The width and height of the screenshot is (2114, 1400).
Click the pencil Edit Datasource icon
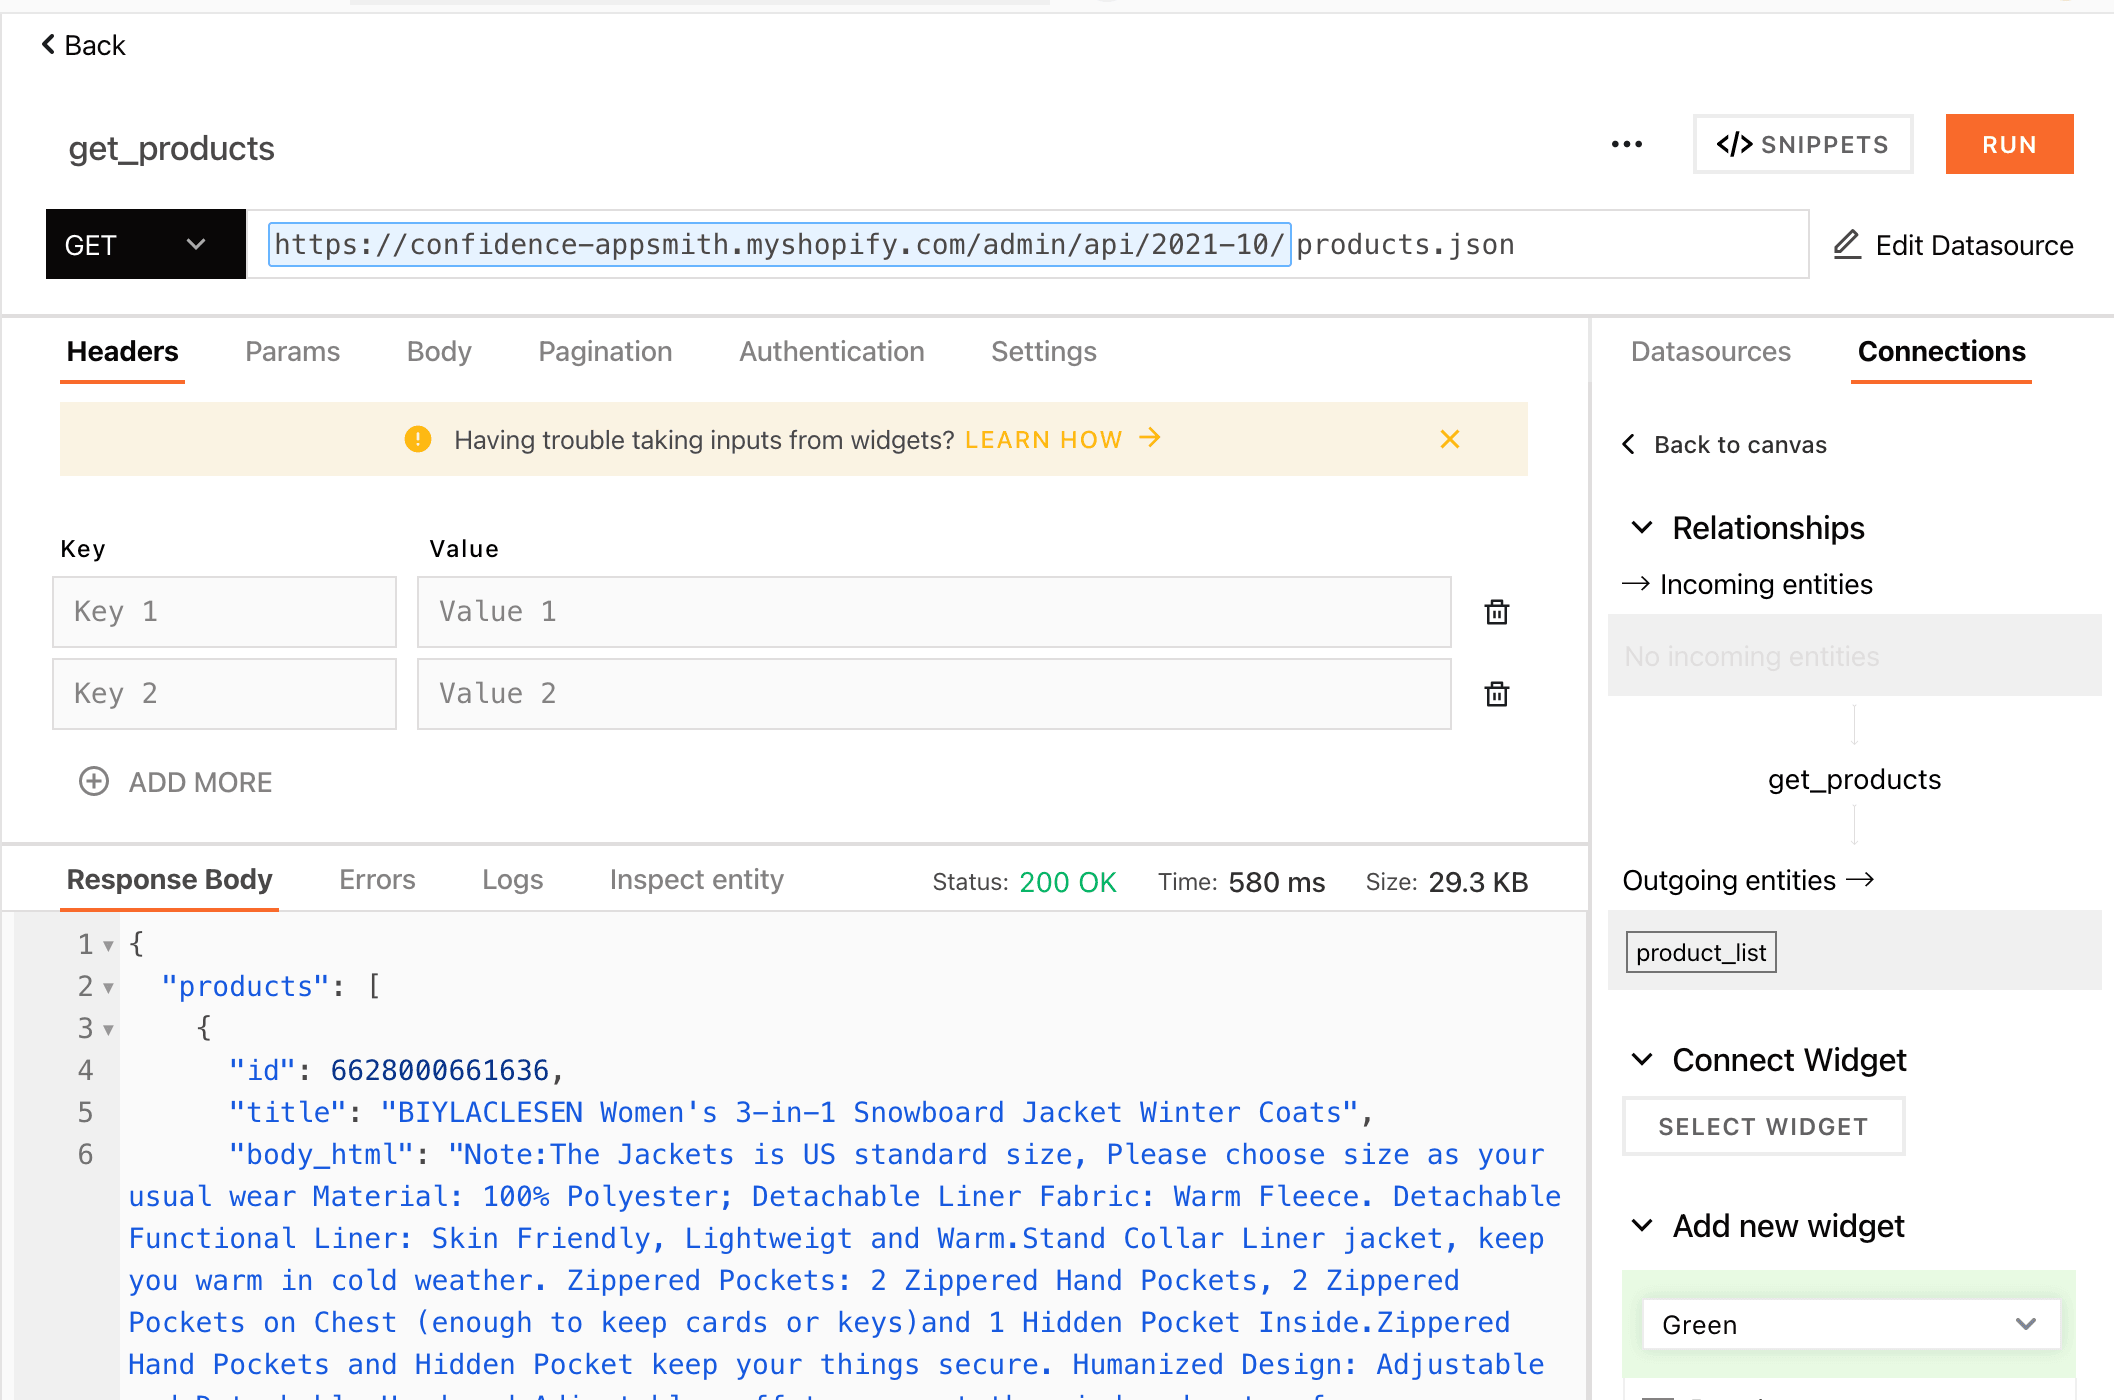[x=1847, y=245]
